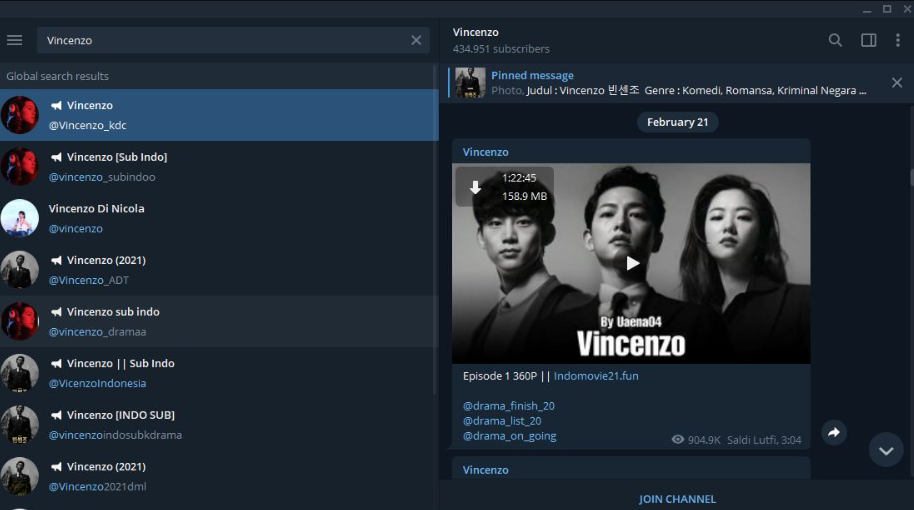Open the Vincenzo [Sub Indo] channel result

coord(219,167)
